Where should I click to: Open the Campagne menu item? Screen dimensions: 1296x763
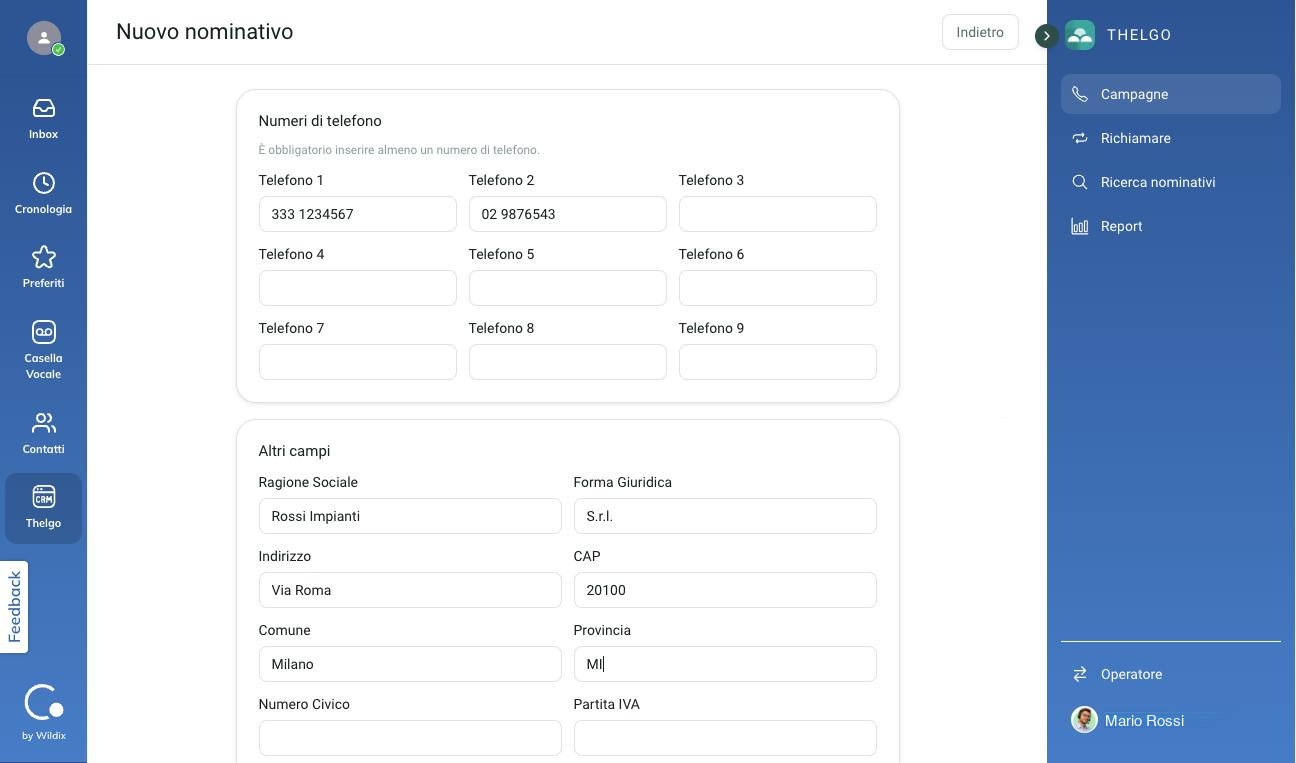(1171, 94)
